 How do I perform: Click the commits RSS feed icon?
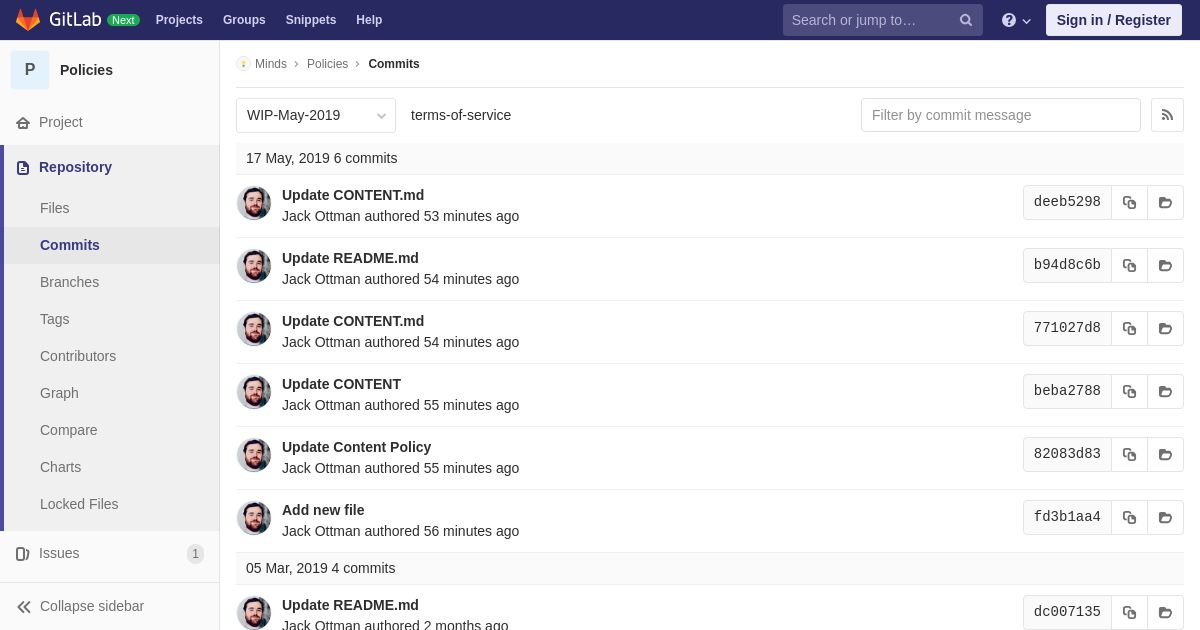[1167, 115]
